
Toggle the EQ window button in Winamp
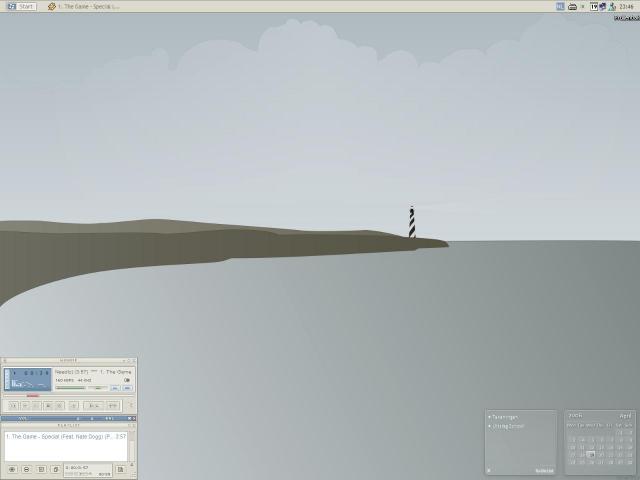click(115, 388)
